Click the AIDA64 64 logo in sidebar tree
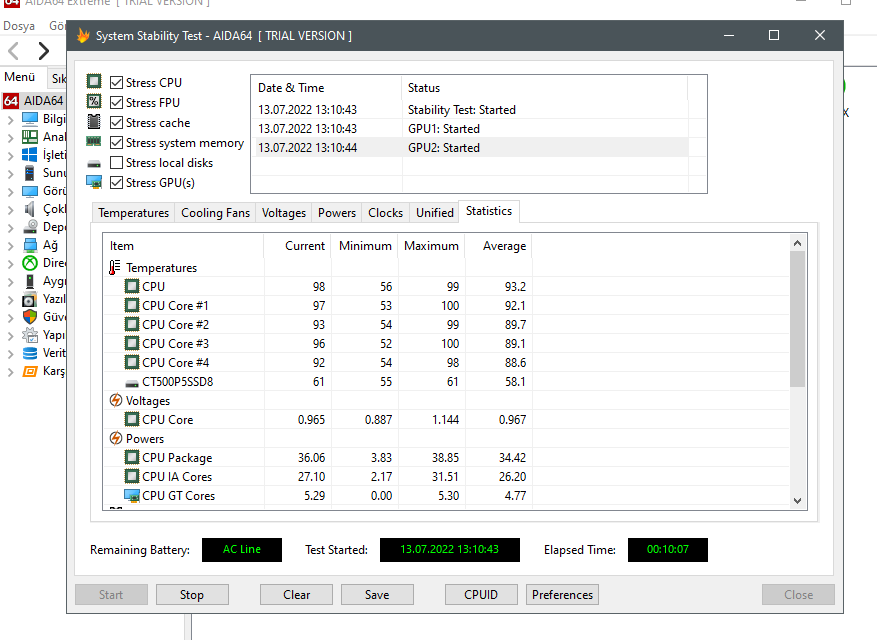 pos(11,101)
